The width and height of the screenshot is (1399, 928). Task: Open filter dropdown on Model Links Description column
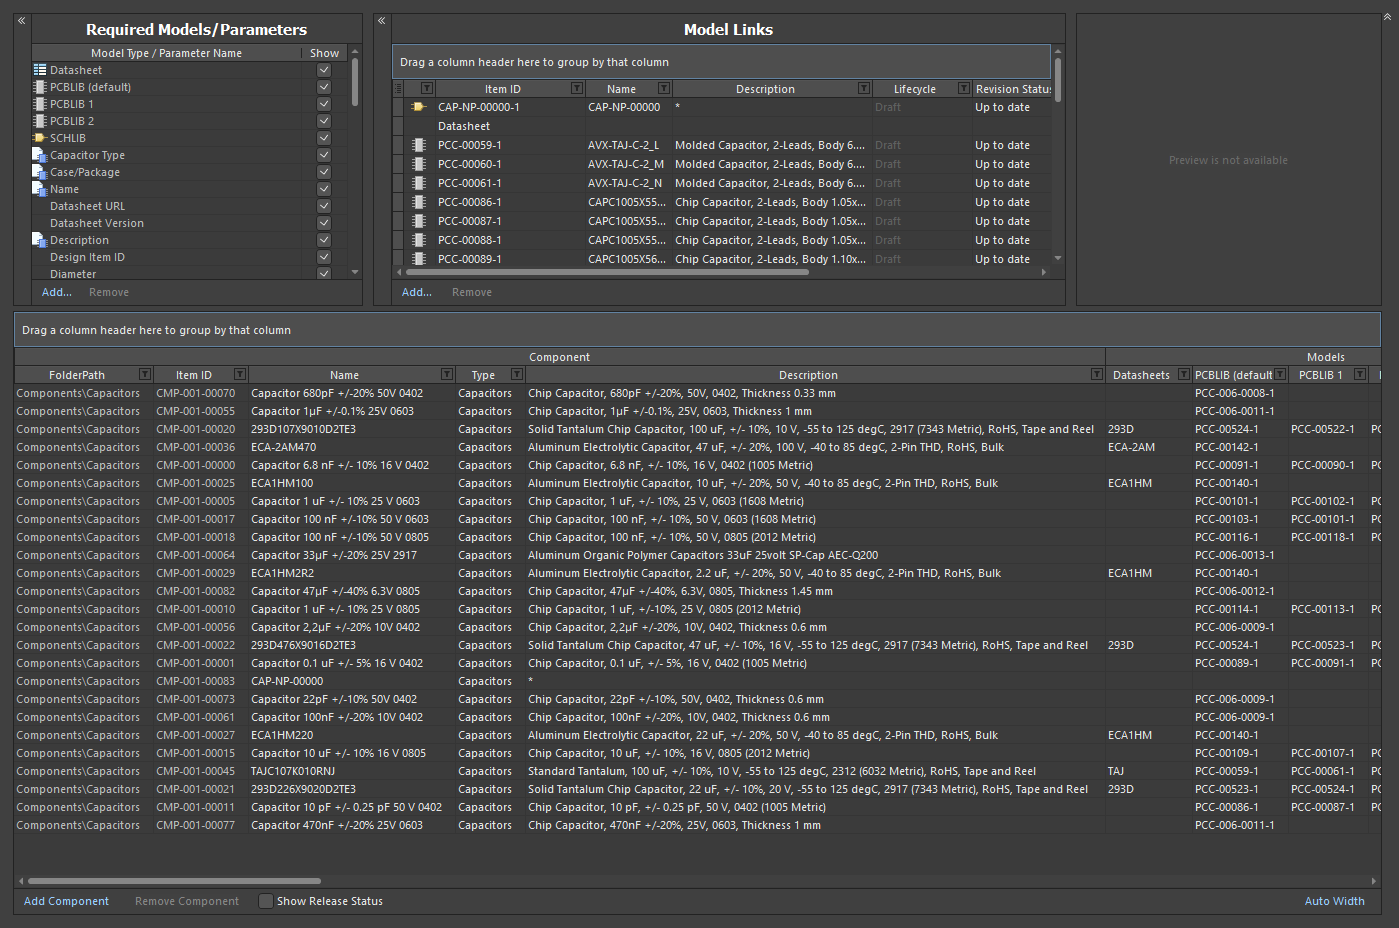click(x=864, y=89)
